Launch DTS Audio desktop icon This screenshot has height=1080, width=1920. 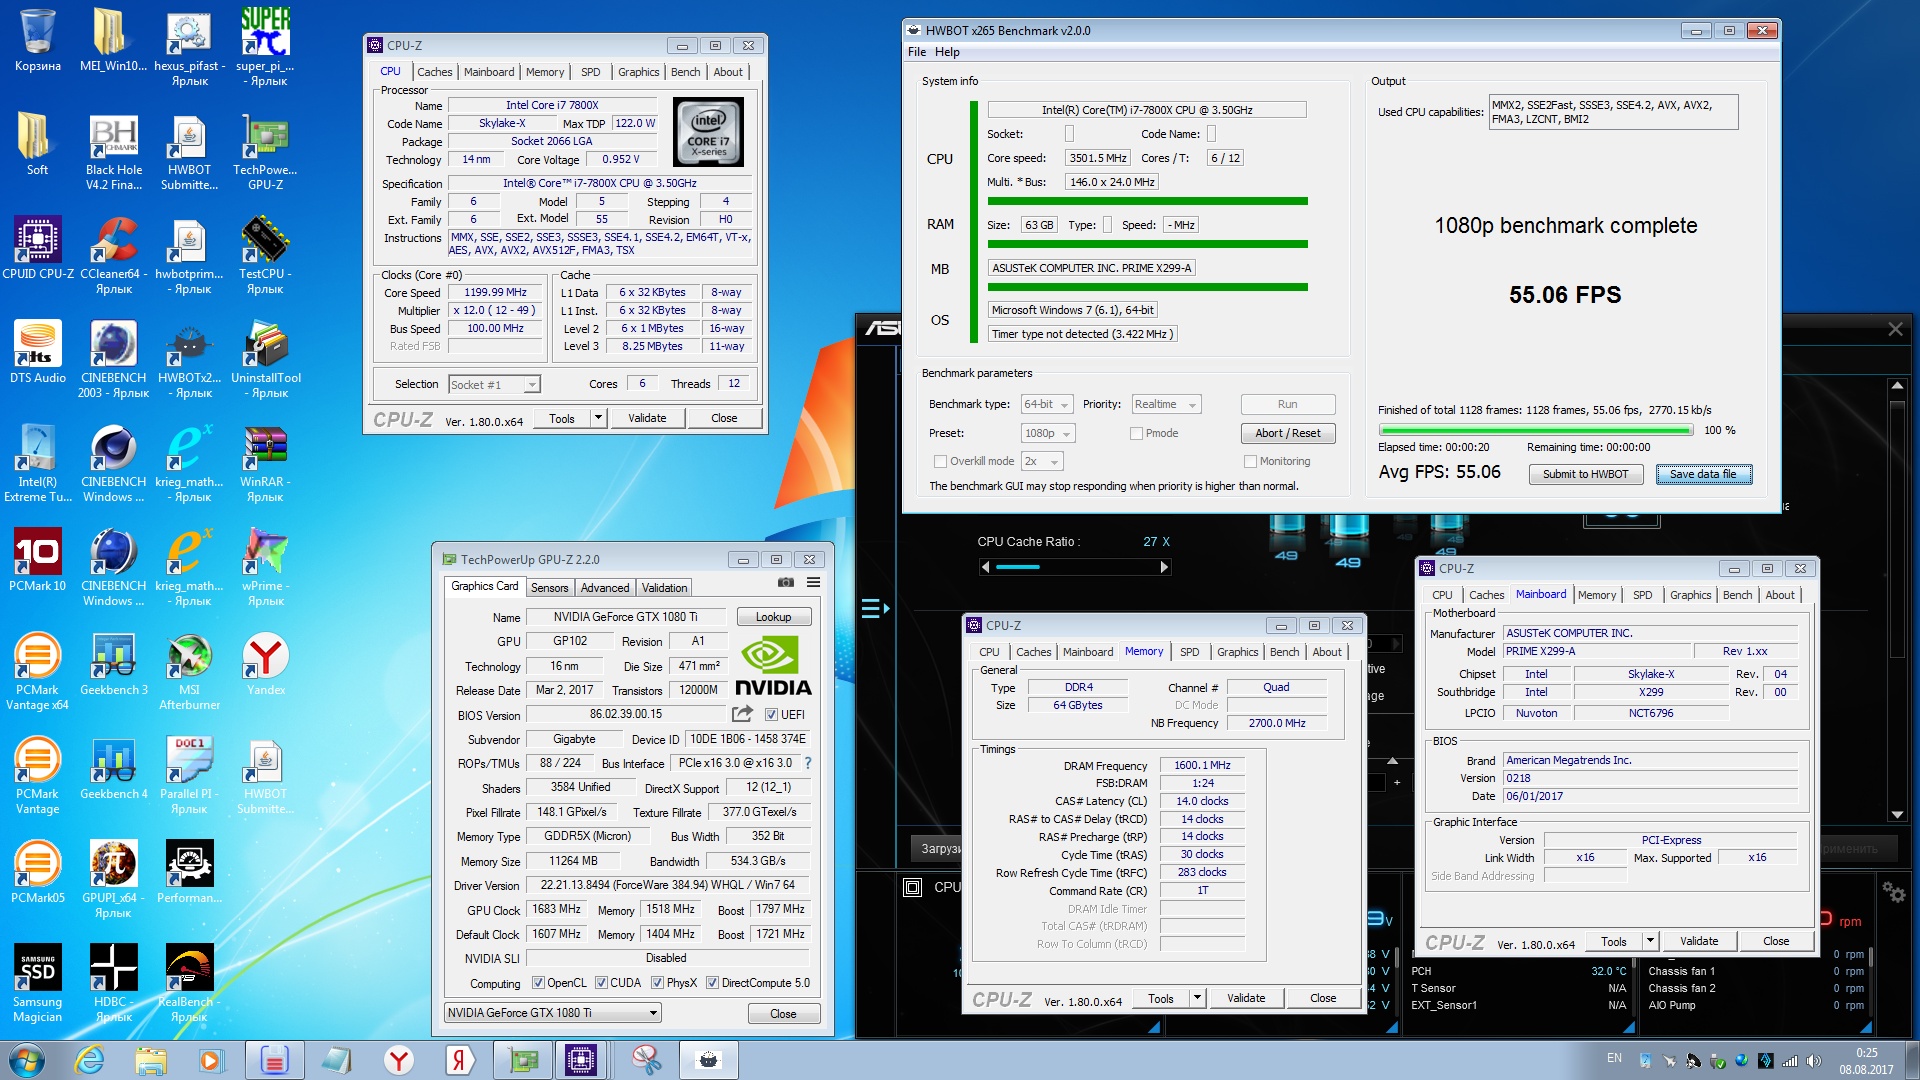[38, 352]
